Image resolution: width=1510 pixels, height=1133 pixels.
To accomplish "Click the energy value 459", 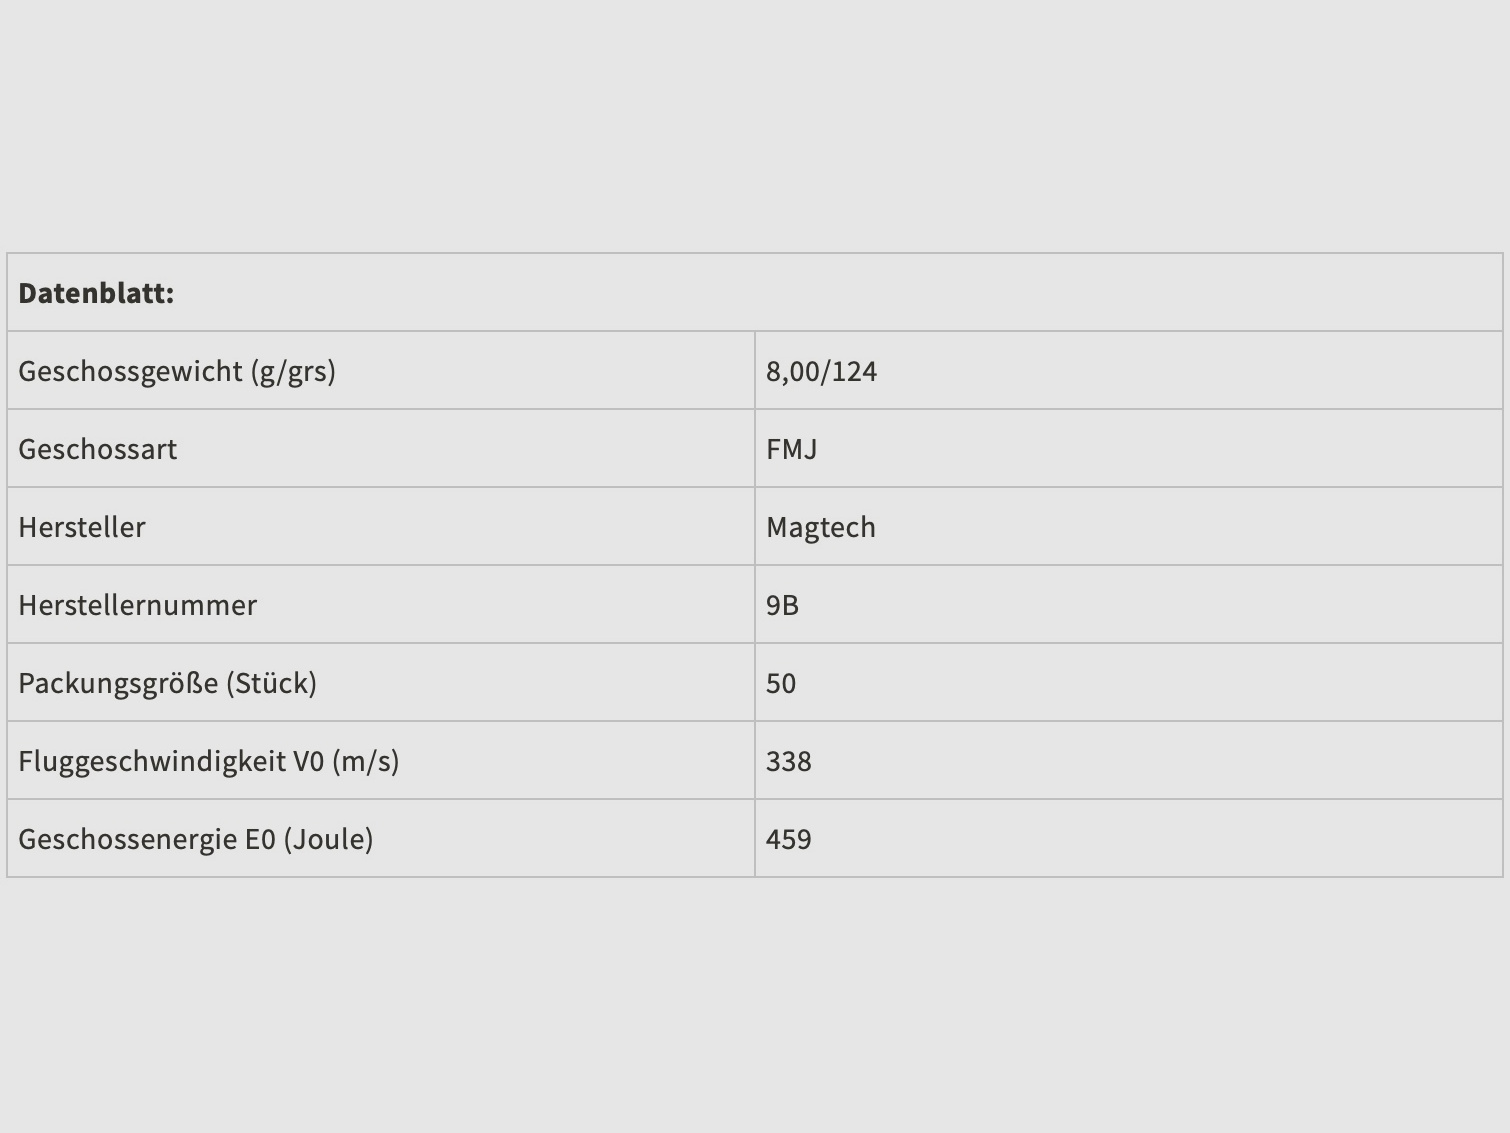I will [x=788, y=839].
